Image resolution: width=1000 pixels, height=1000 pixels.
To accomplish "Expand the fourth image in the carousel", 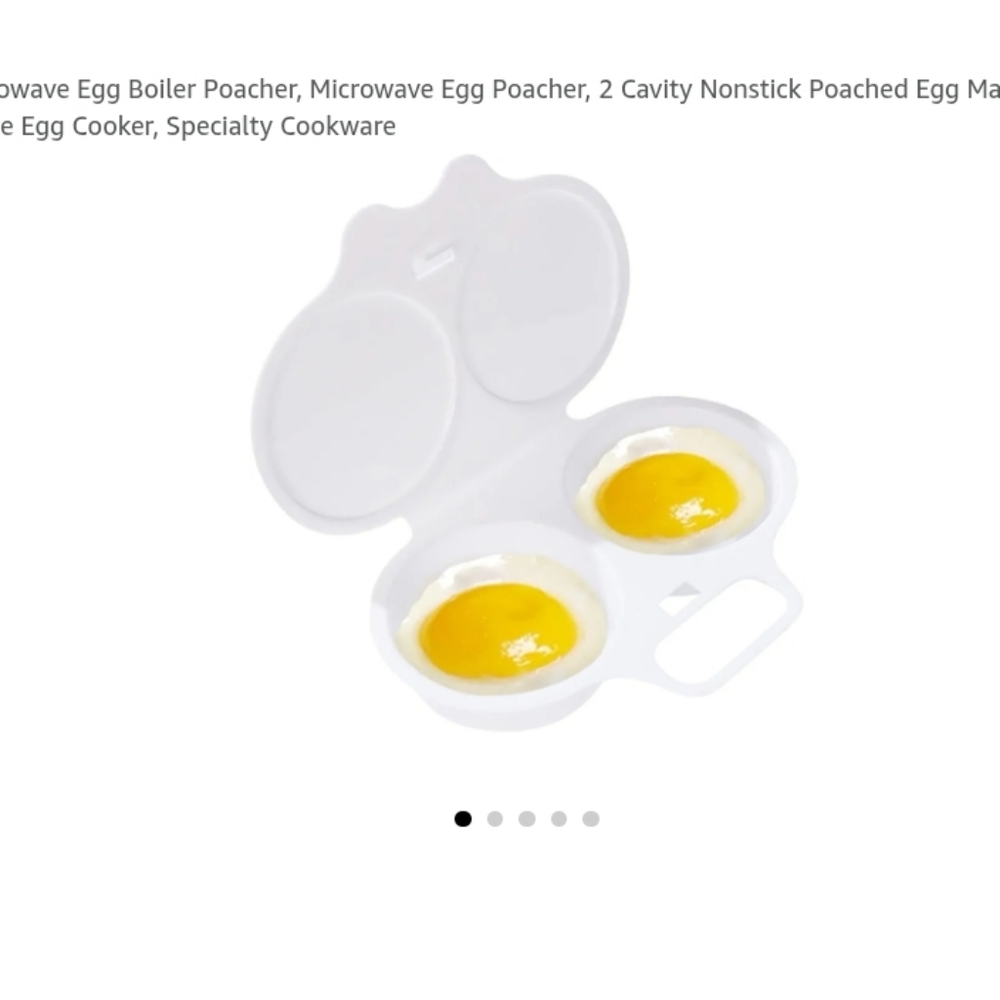I will tap(559, 817).
